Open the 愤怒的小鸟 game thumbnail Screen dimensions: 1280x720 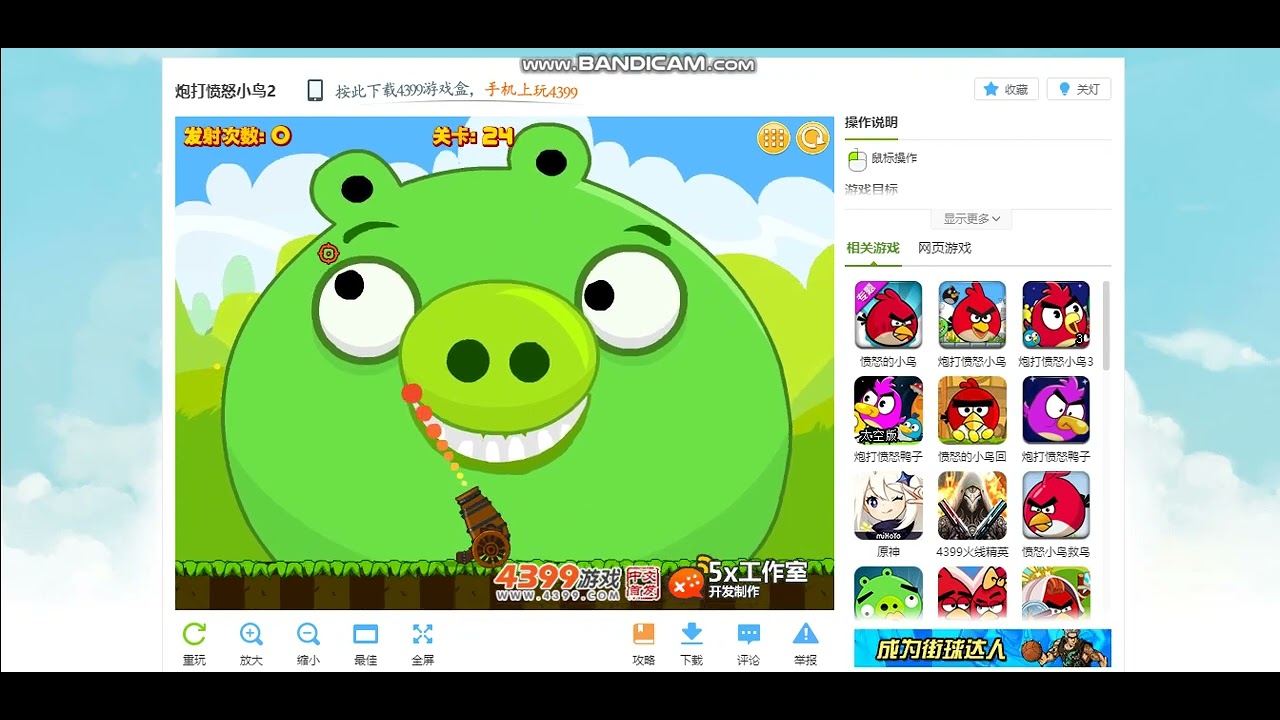[888, 314]
